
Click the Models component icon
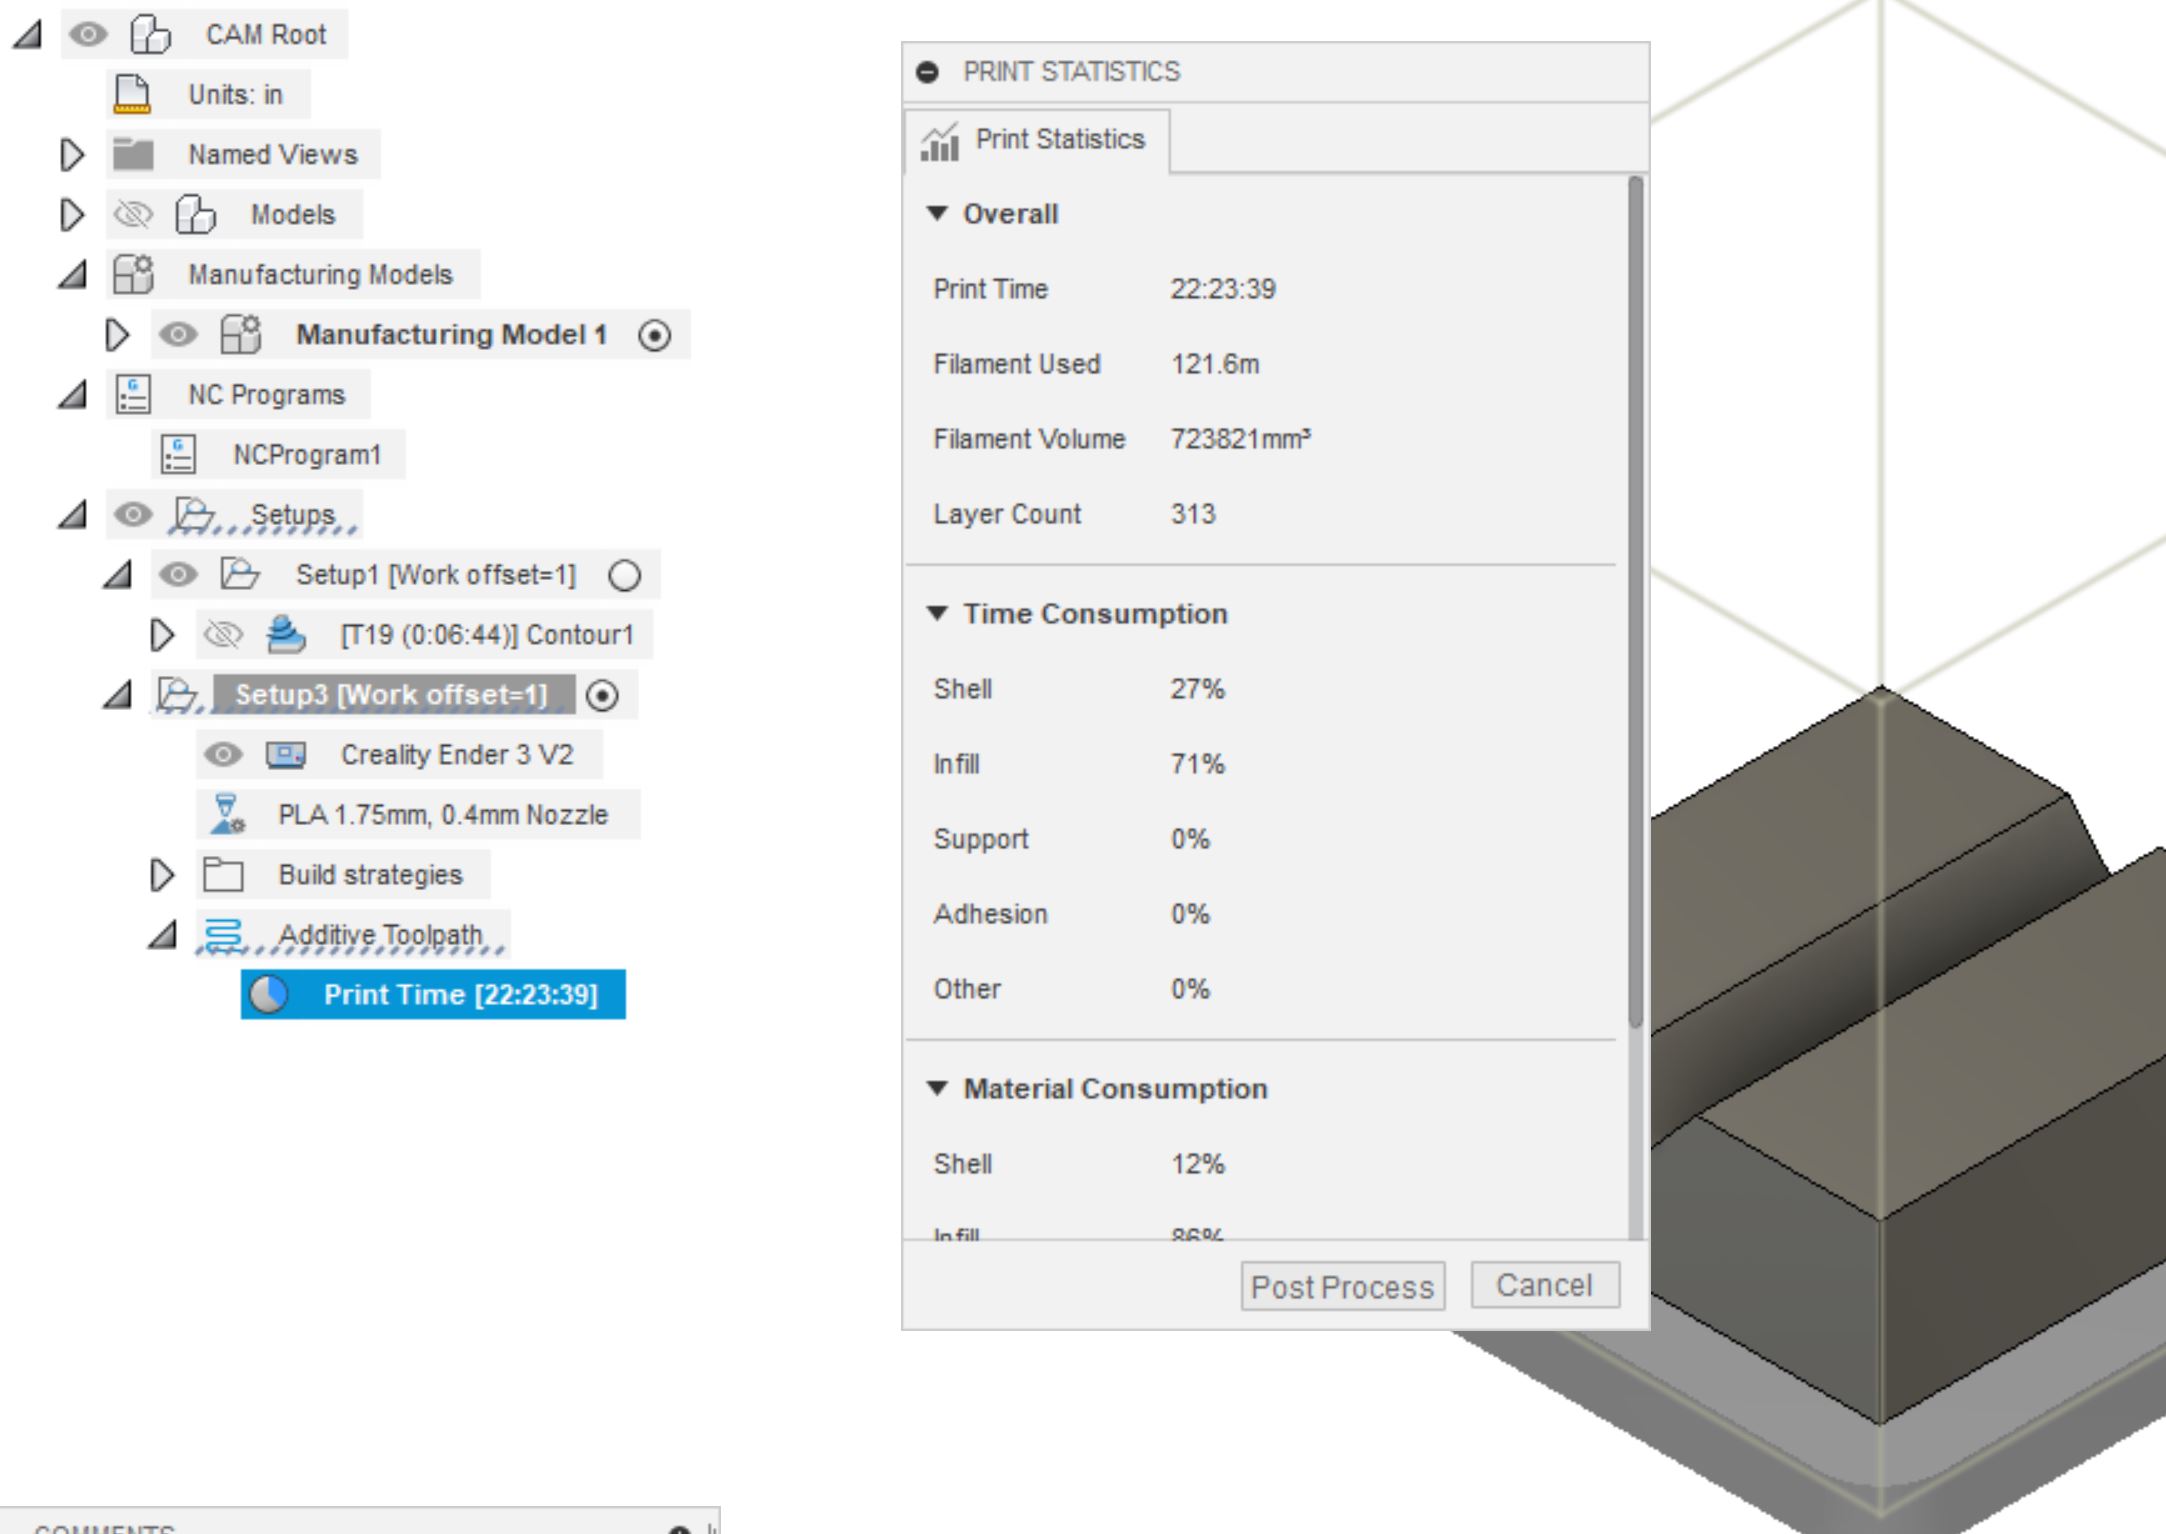pos(195,214)
